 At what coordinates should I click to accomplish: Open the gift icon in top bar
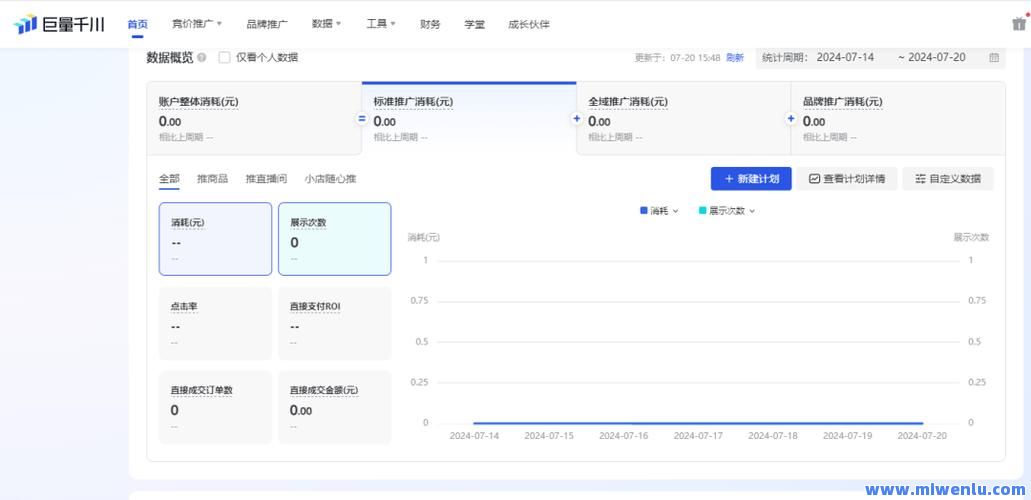click(x=1019, y=23)
